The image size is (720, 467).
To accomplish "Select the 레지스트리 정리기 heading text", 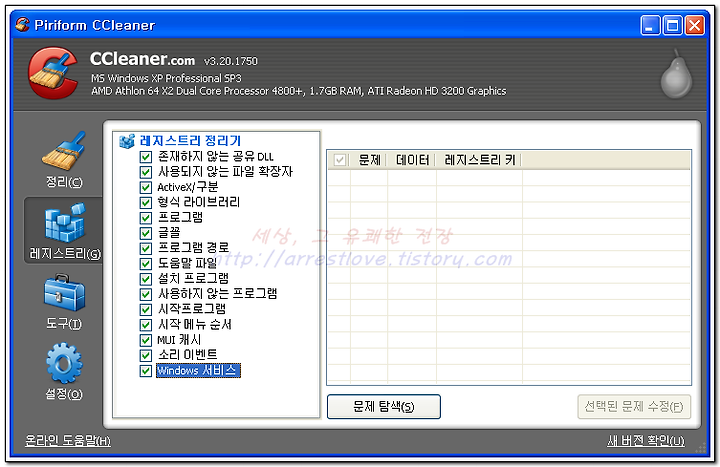I will pos(190,141).
